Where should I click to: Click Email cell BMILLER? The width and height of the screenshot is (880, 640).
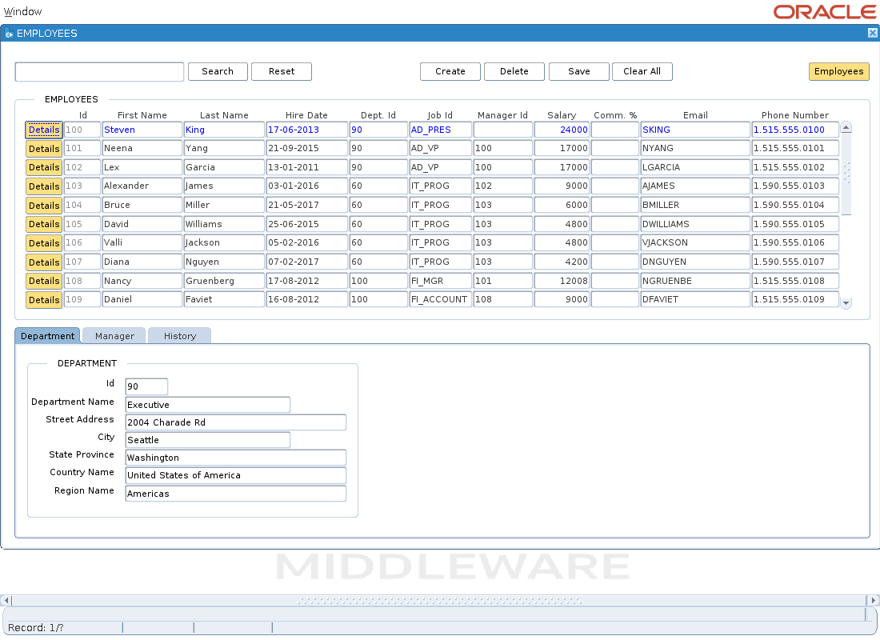695,205
